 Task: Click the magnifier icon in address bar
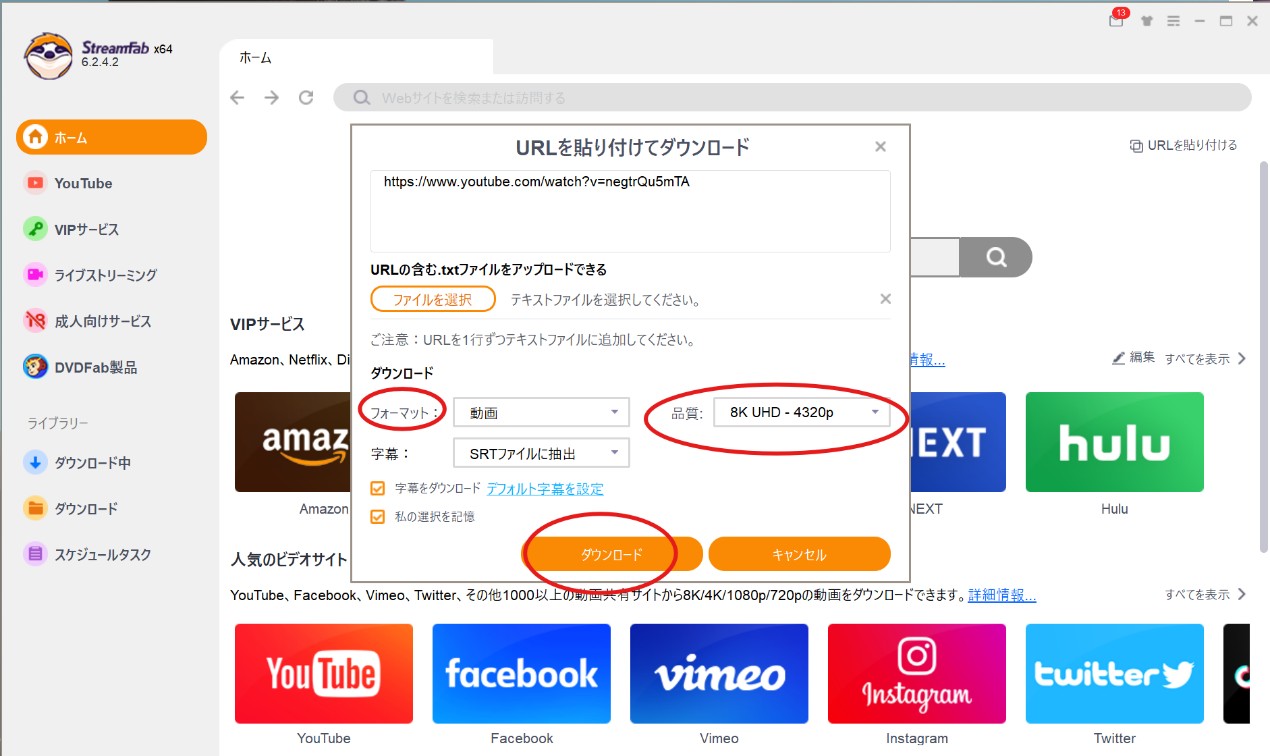coord(360,98)
